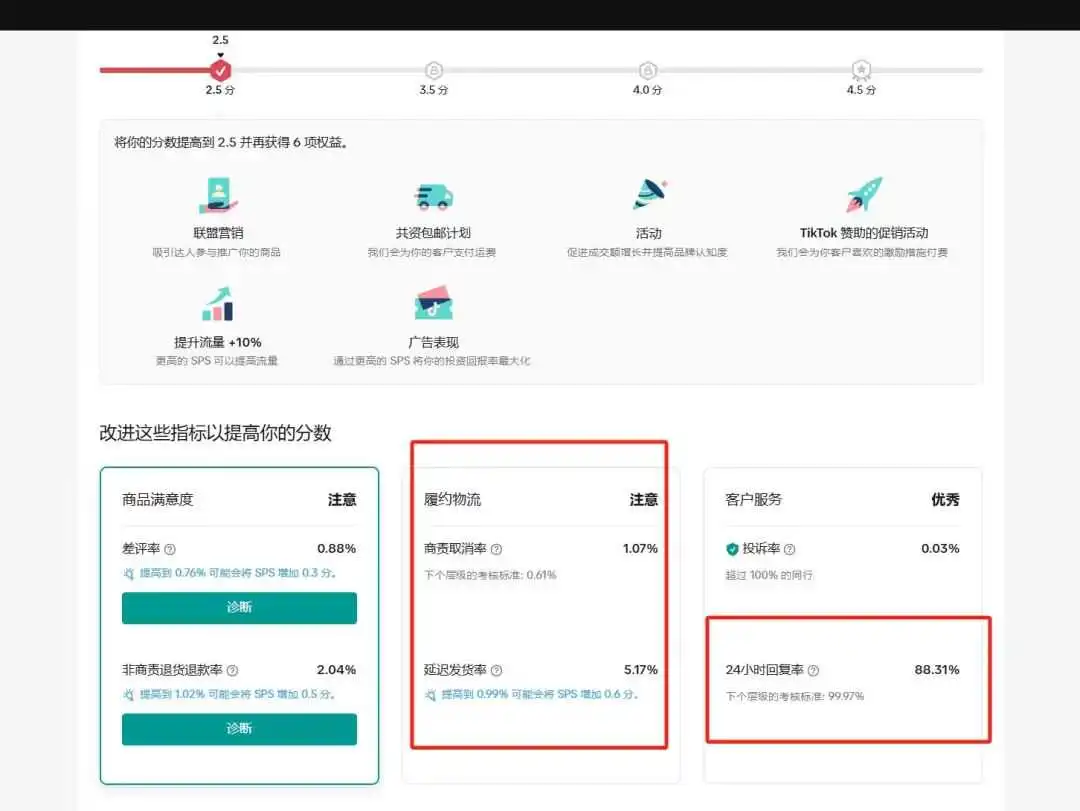Click the 活动 party popper icon
Screen dimensions: 1080x811
click(650, 194)
